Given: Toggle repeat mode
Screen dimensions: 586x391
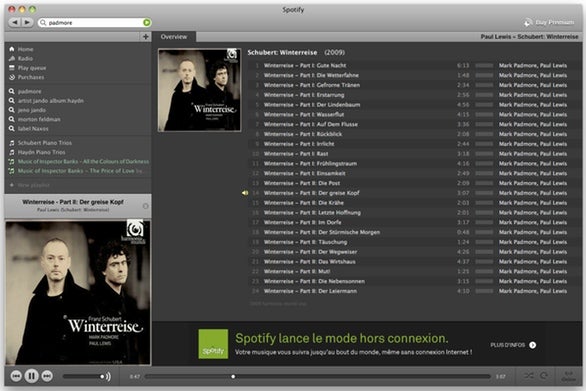Looking at the screenshot, I should [544, 376].
